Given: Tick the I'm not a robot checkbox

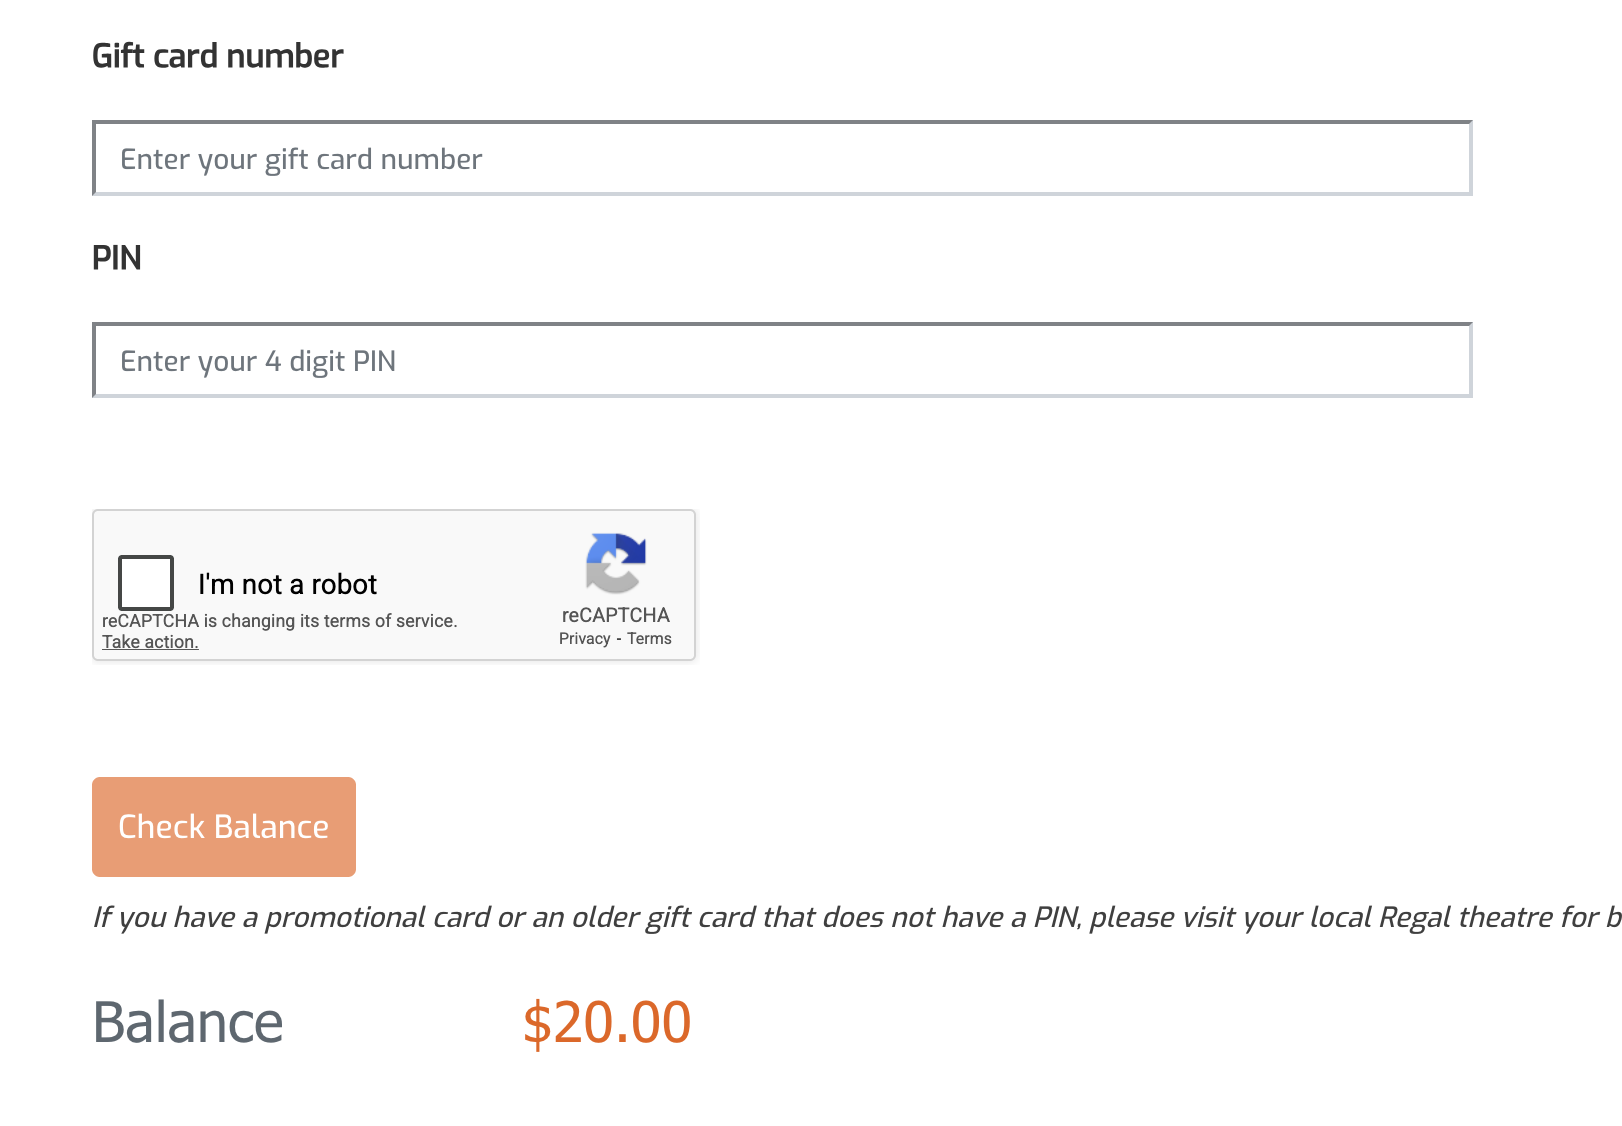Looking at the screenshot, I should tap(146, 582).
